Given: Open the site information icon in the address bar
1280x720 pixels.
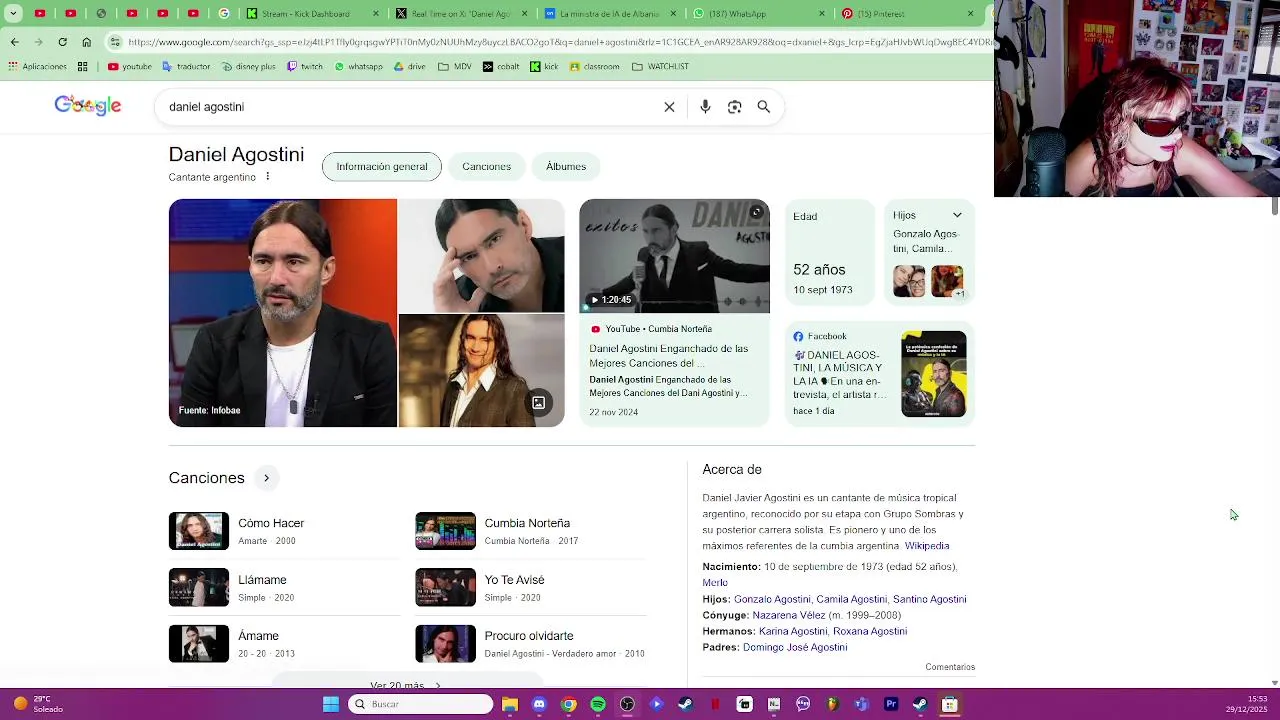Looking at the screenshot, I should click(x=116, y=42).
